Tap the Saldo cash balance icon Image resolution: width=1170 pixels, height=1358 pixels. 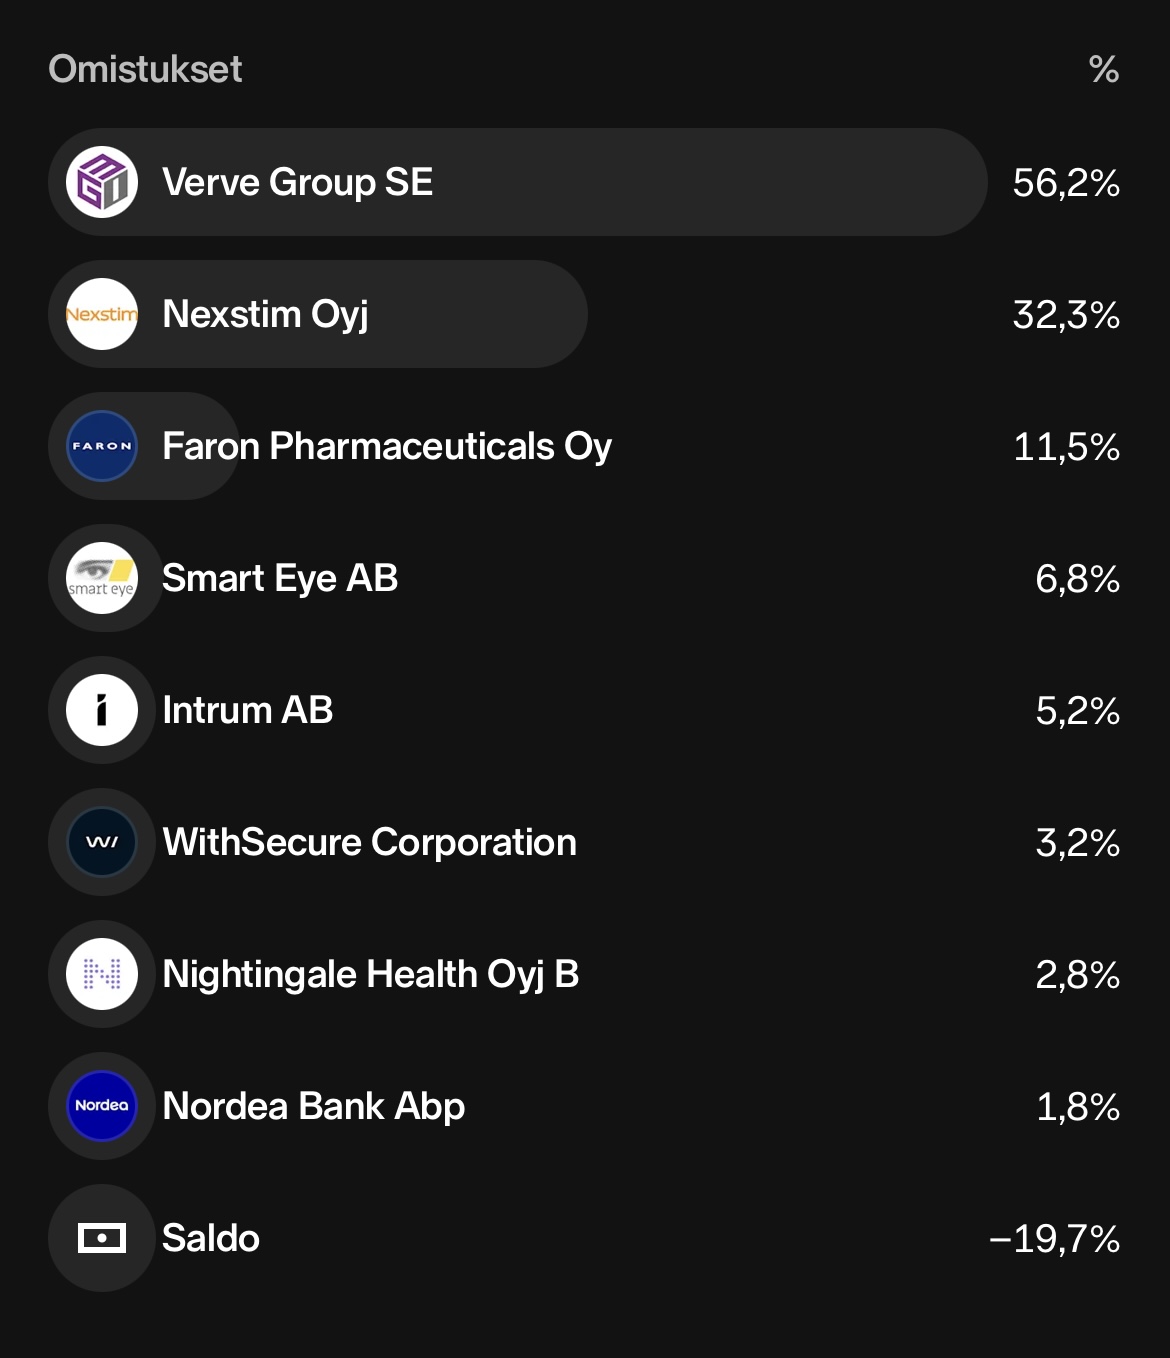102,1238
